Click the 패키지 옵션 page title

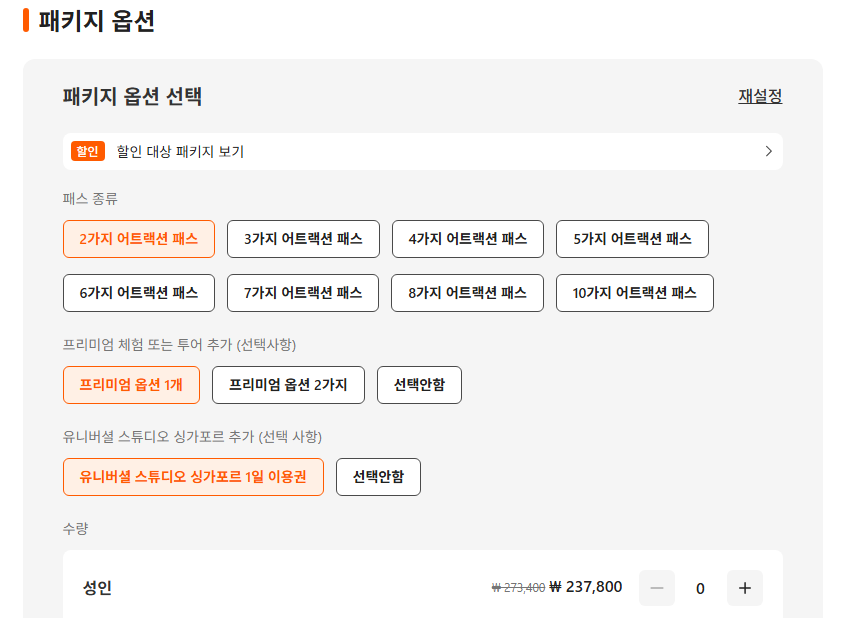(97, 21)
